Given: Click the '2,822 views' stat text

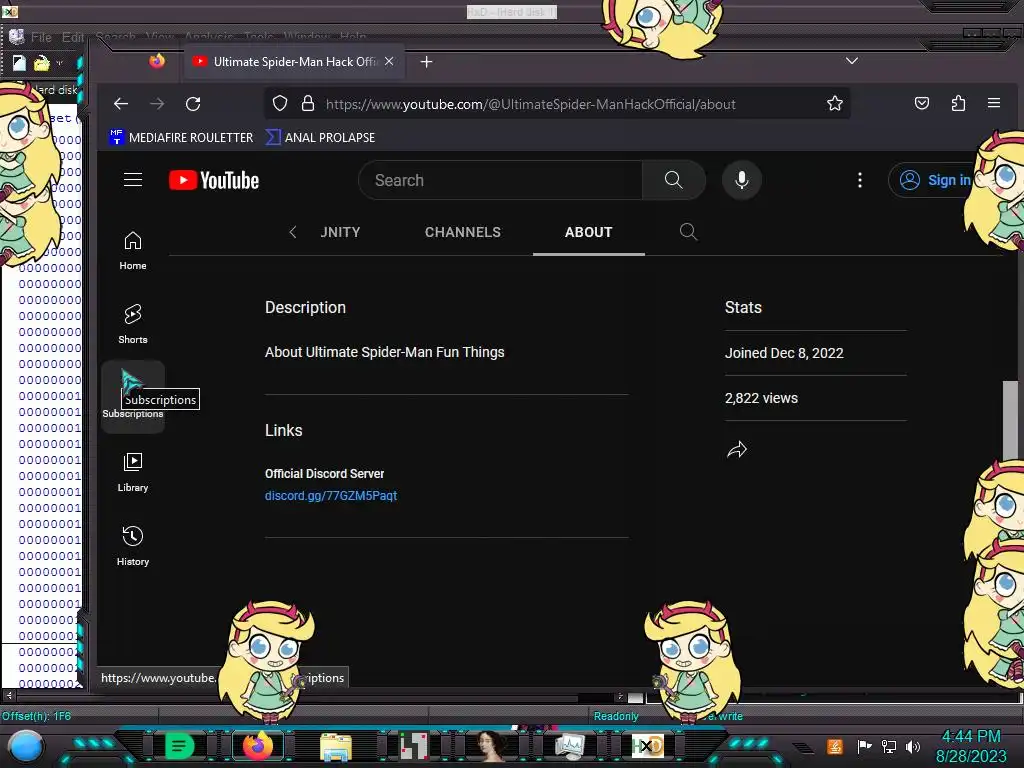Looking at the screenshot, I should click(761, 398).
